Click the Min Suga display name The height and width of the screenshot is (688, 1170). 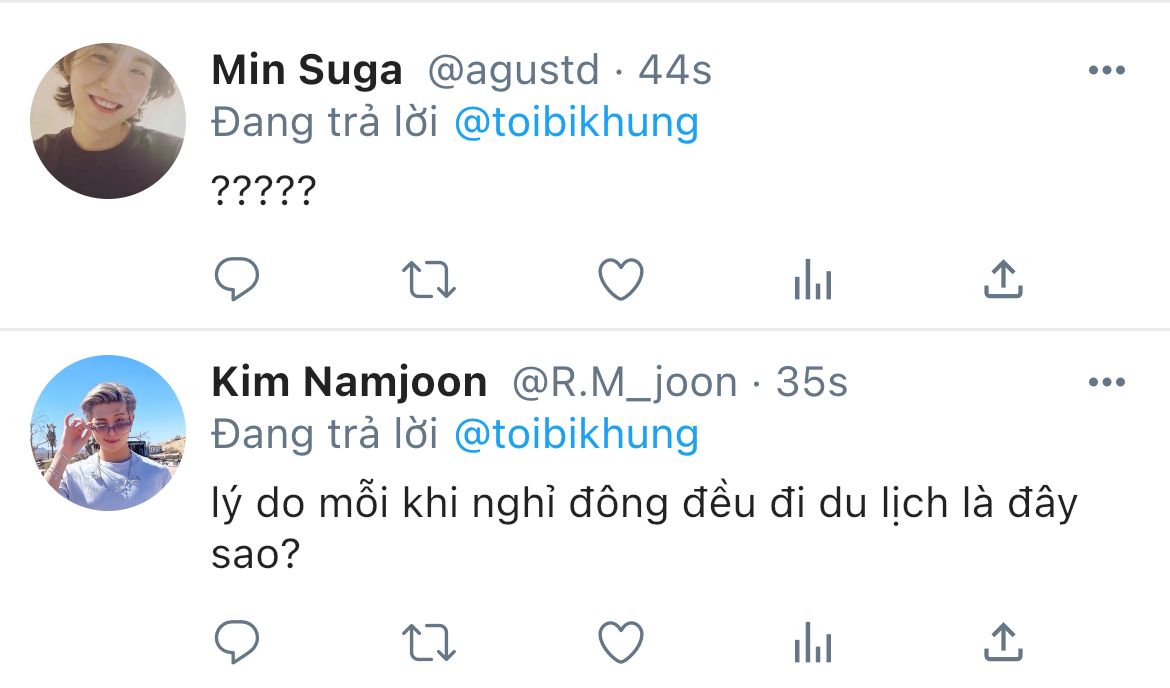307,71
